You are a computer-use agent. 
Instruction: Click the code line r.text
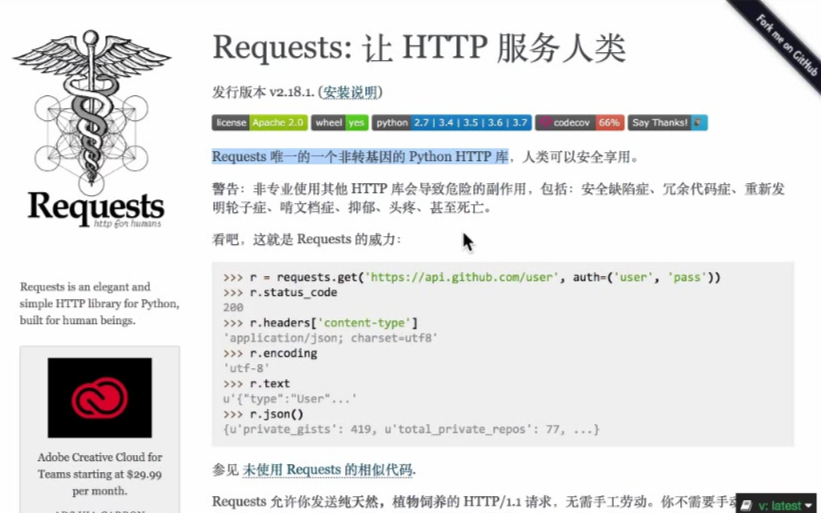click(x=257, y=384)
